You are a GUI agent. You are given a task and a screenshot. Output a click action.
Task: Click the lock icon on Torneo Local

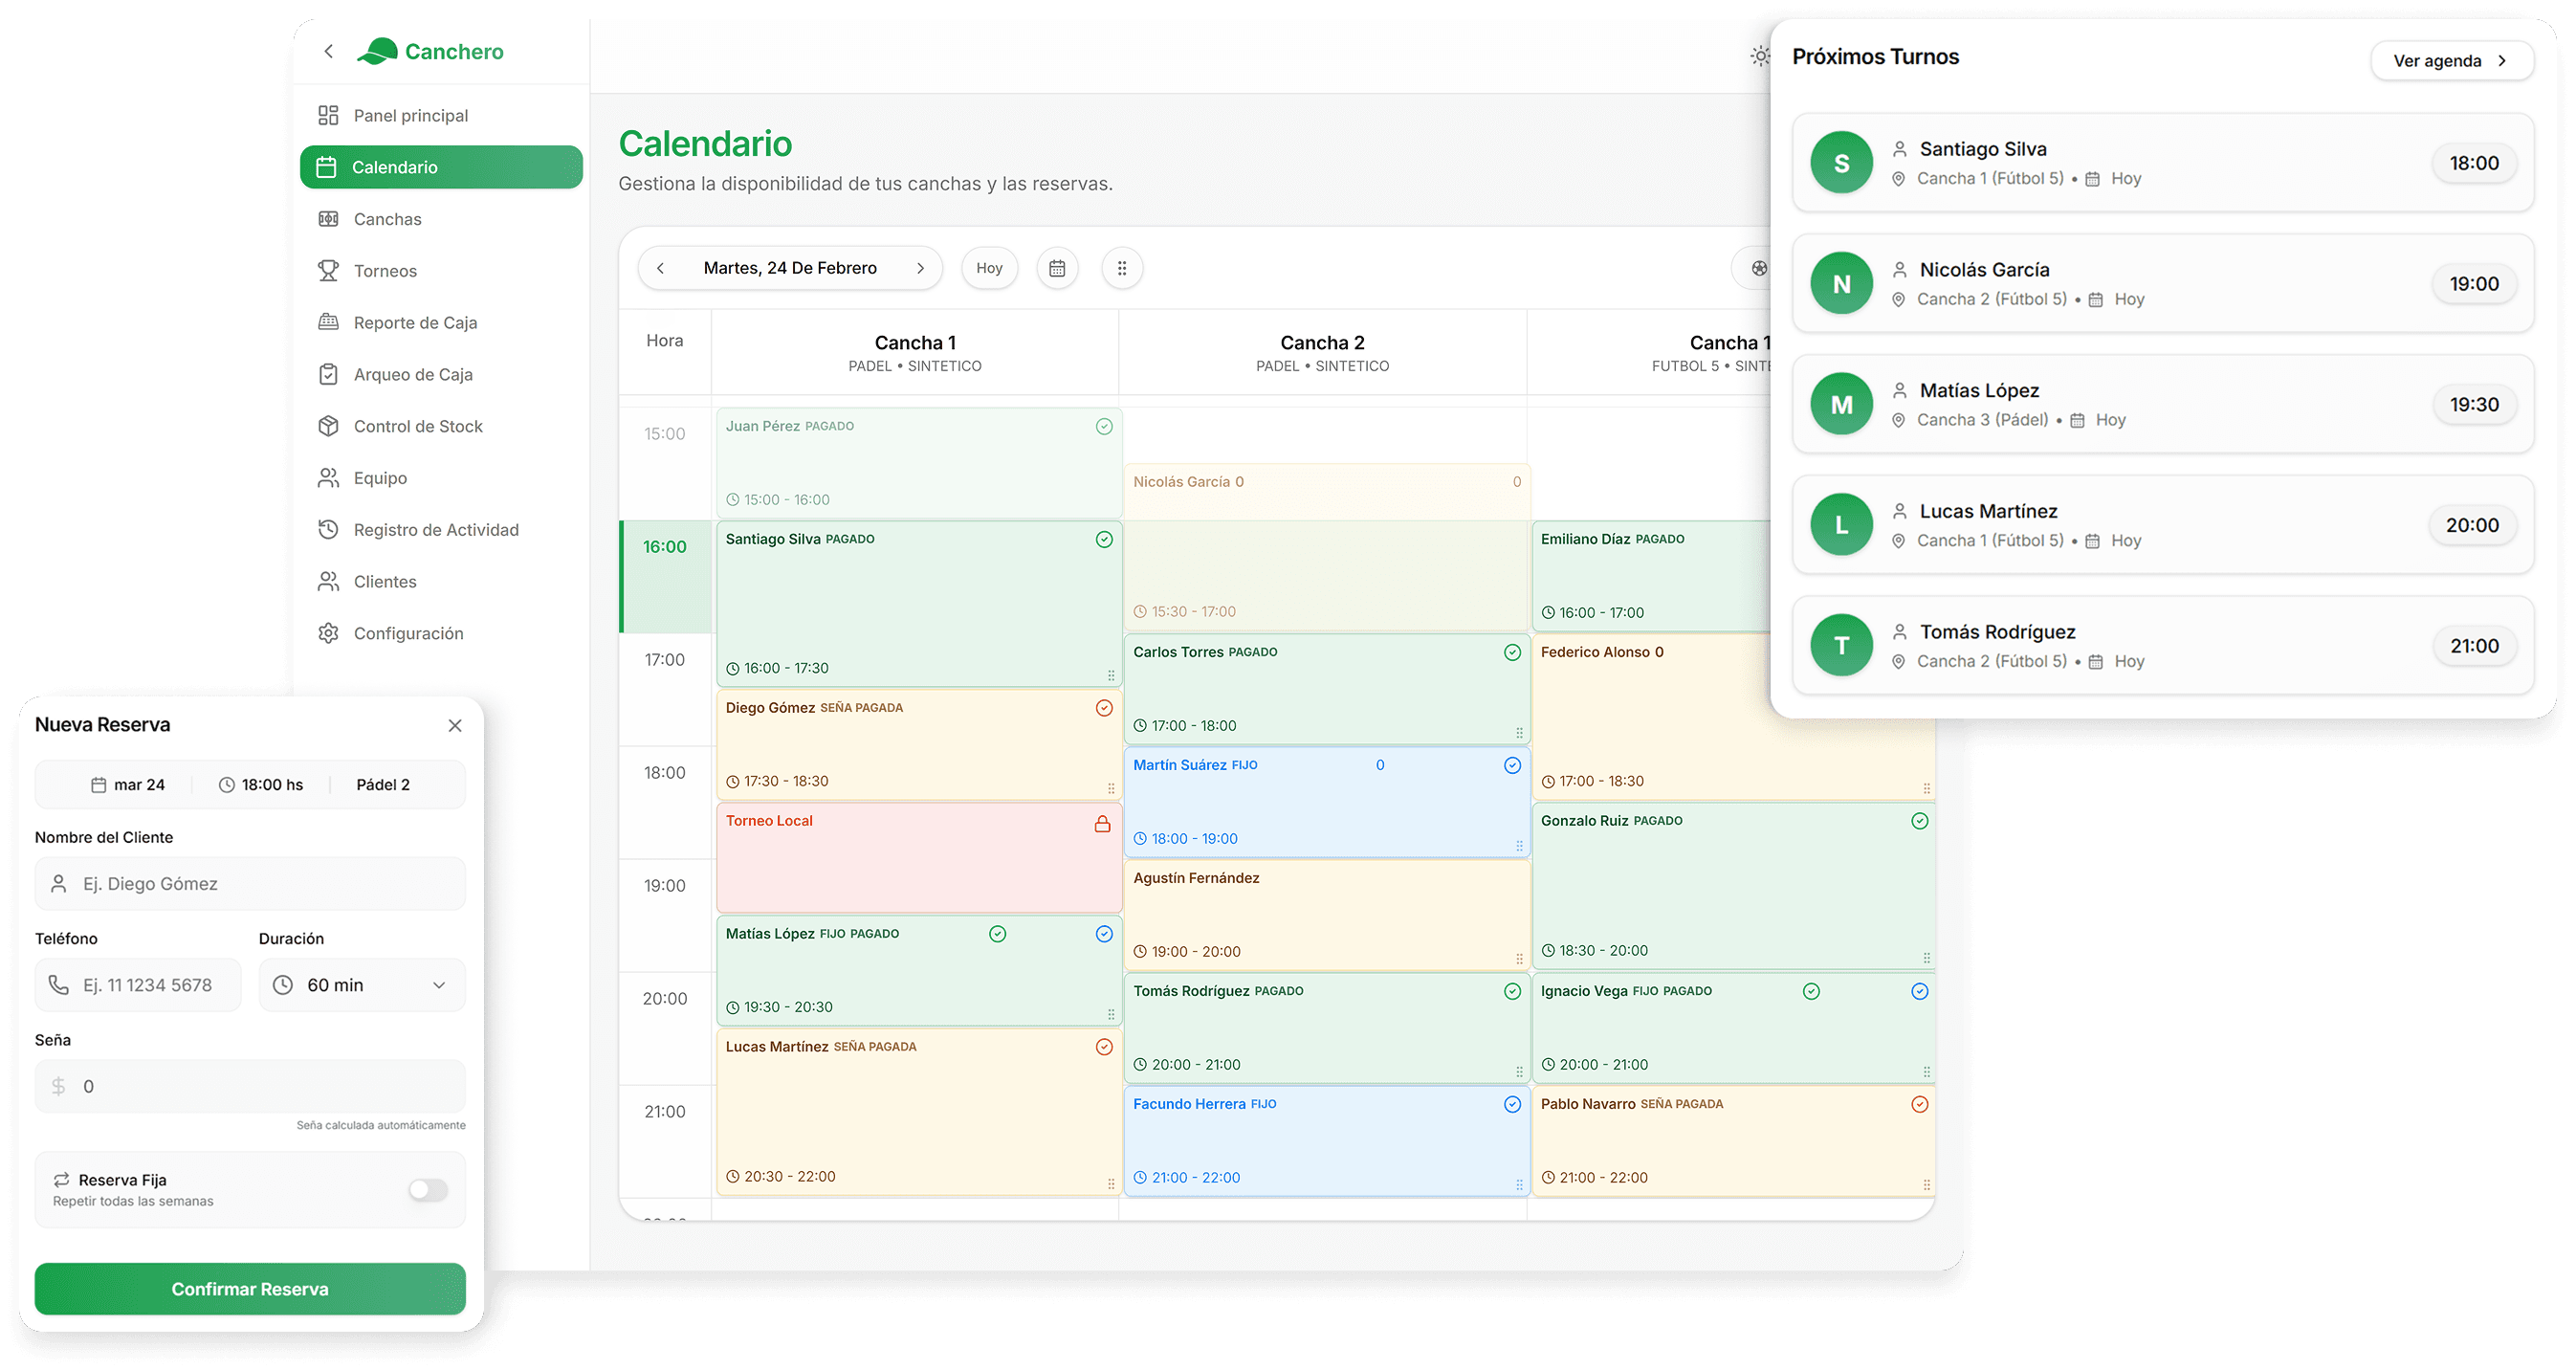(1102, 824)
